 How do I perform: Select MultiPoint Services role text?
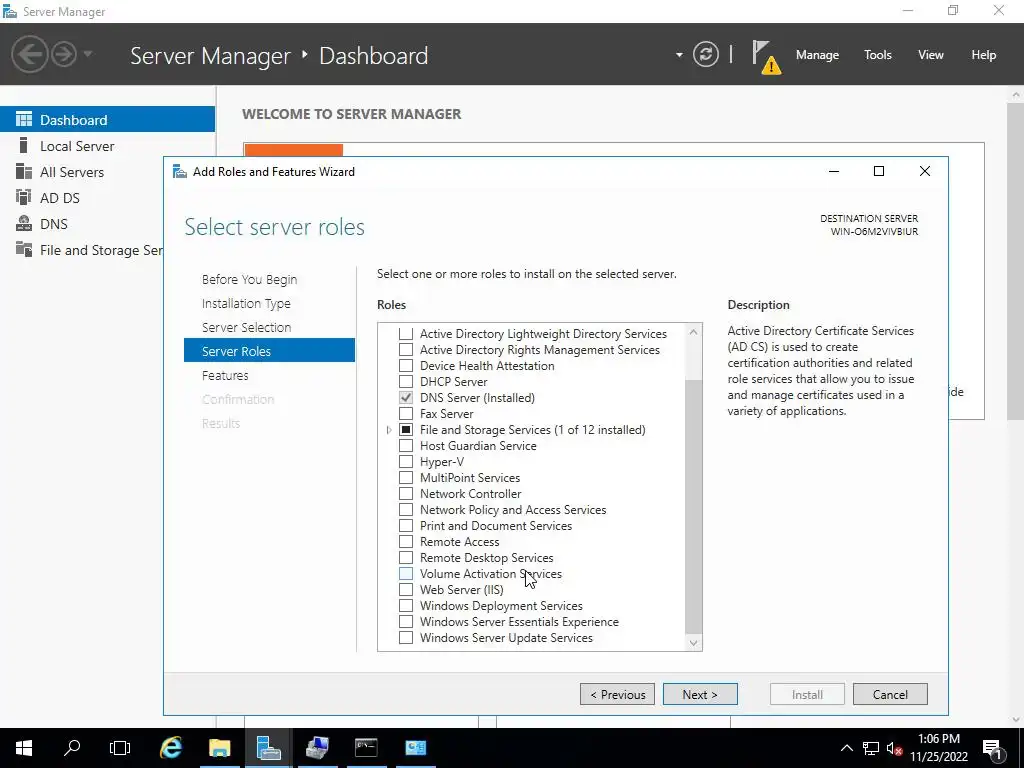click(x=470, y=478)
